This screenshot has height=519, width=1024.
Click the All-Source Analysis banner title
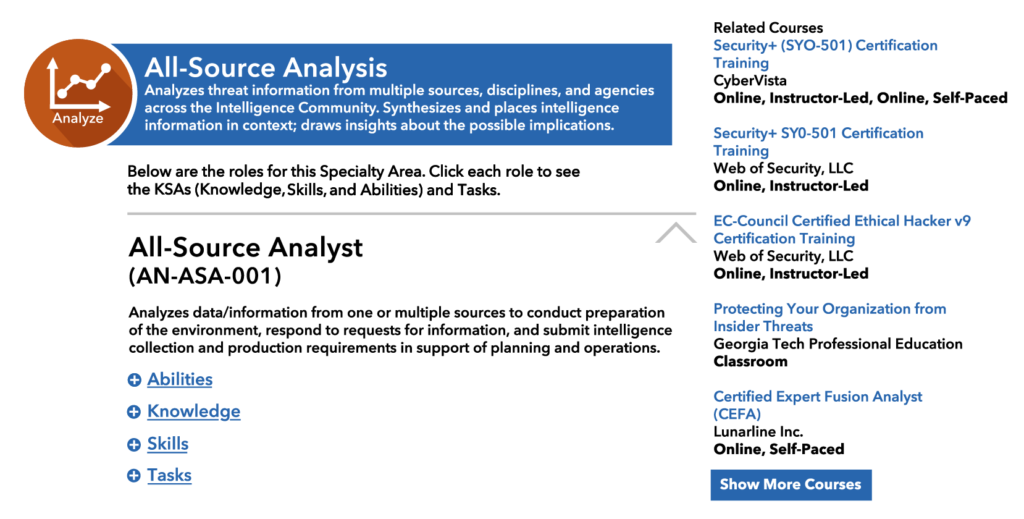pyautogui.click(x=265, y=68)
